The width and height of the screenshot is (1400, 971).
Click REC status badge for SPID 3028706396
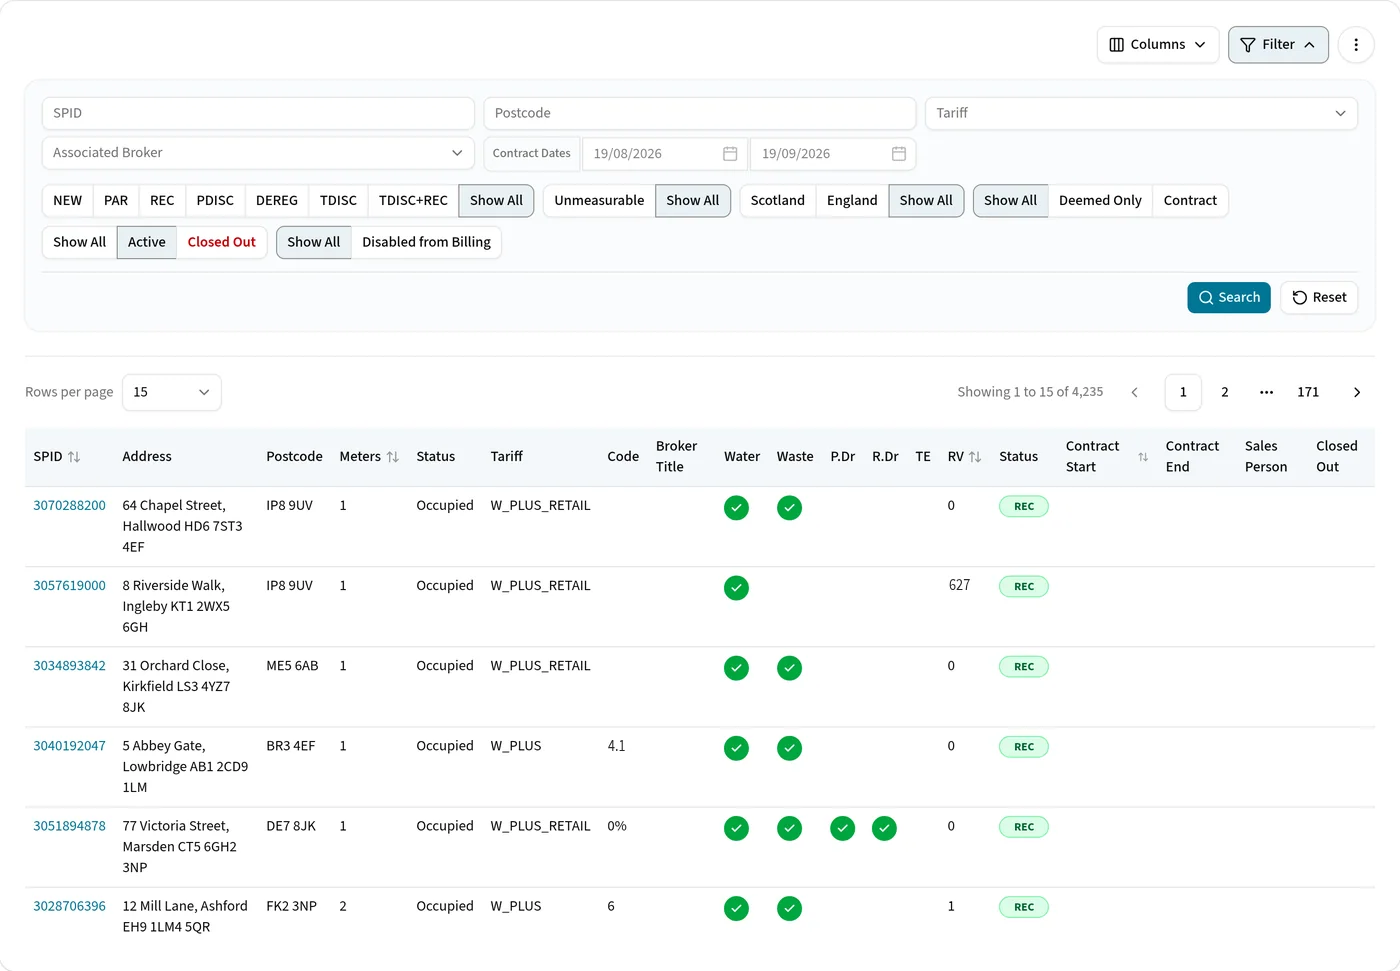(x=1024, y=908)
